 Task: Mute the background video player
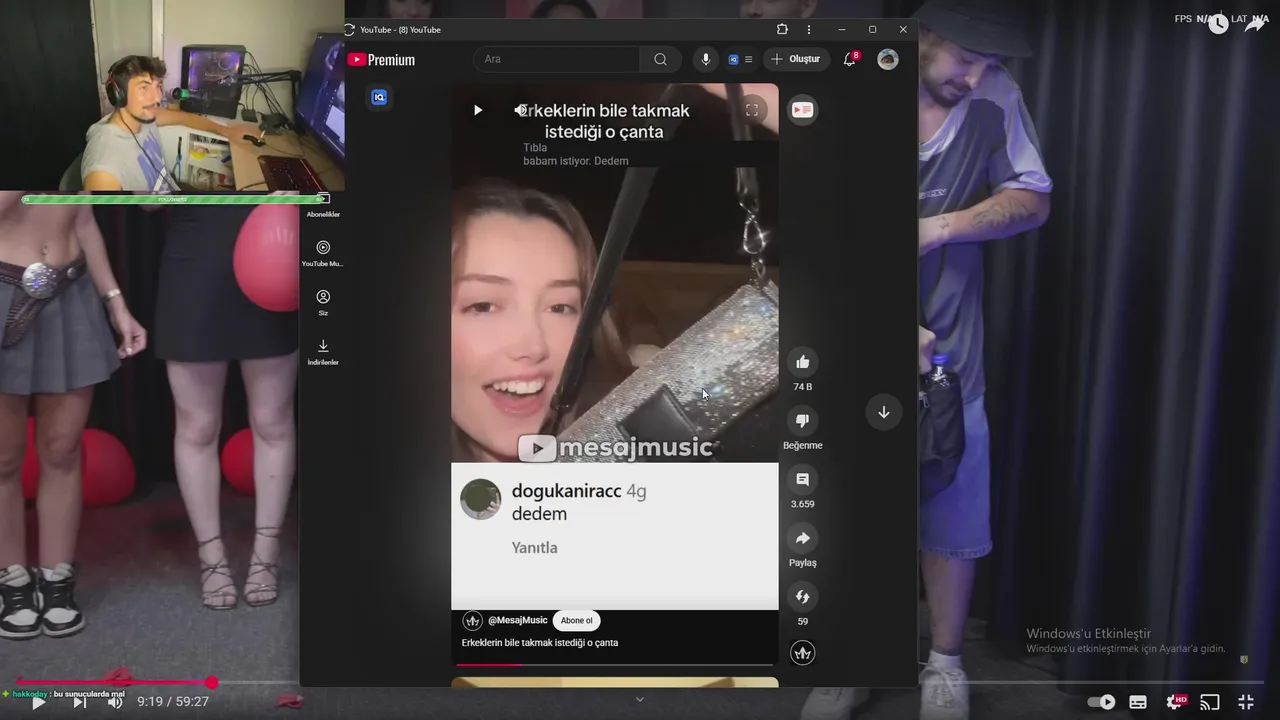115,702
